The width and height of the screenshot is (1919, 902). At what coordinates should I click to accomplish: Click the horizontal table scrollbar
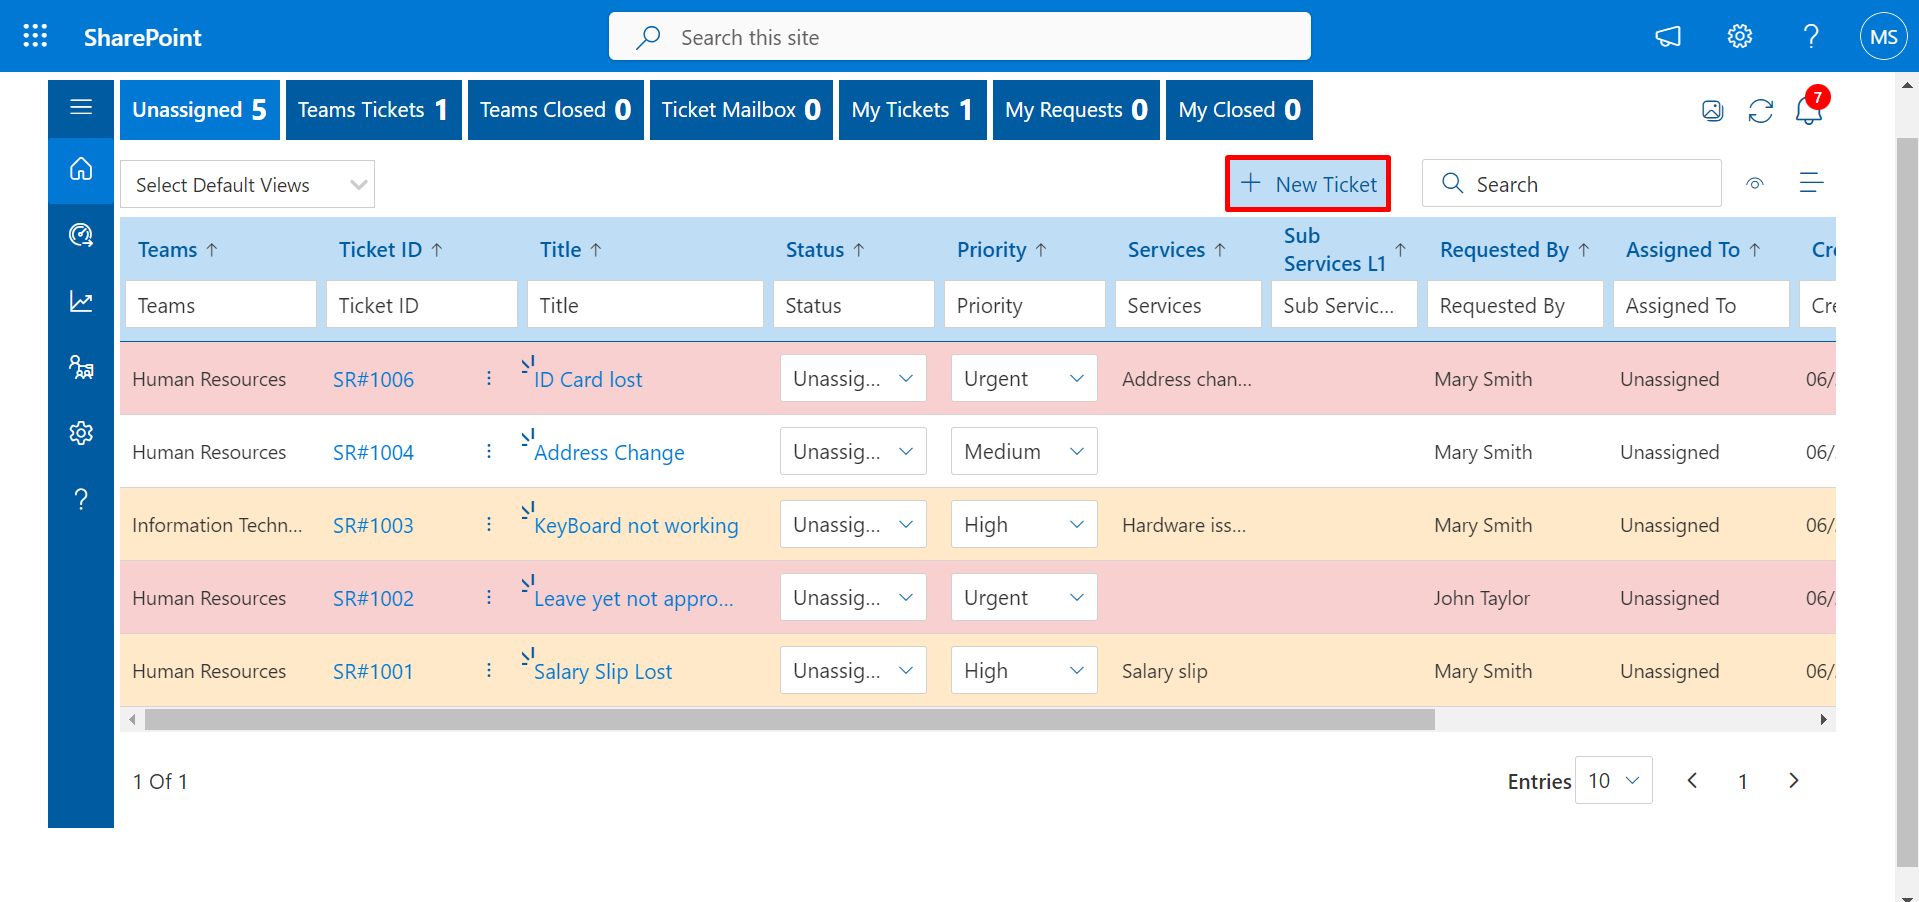point(790,719)
